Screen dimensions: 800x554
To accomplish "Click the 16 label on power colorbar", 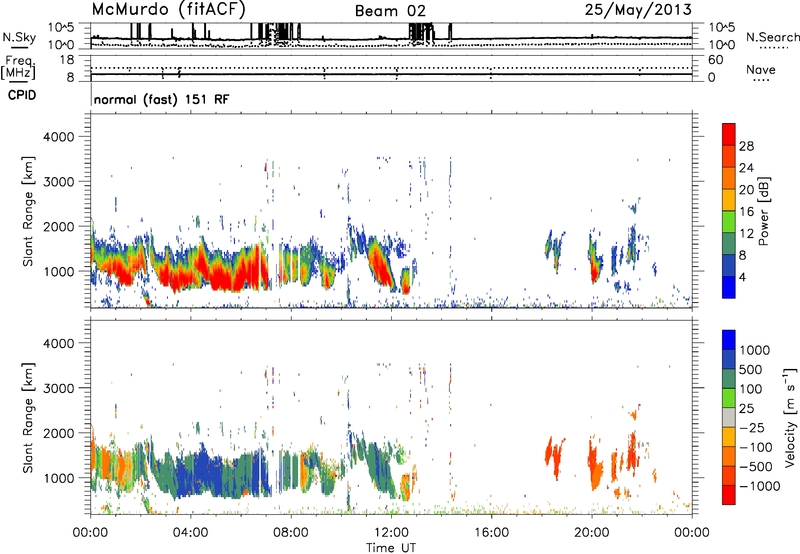I will [746, 212].
